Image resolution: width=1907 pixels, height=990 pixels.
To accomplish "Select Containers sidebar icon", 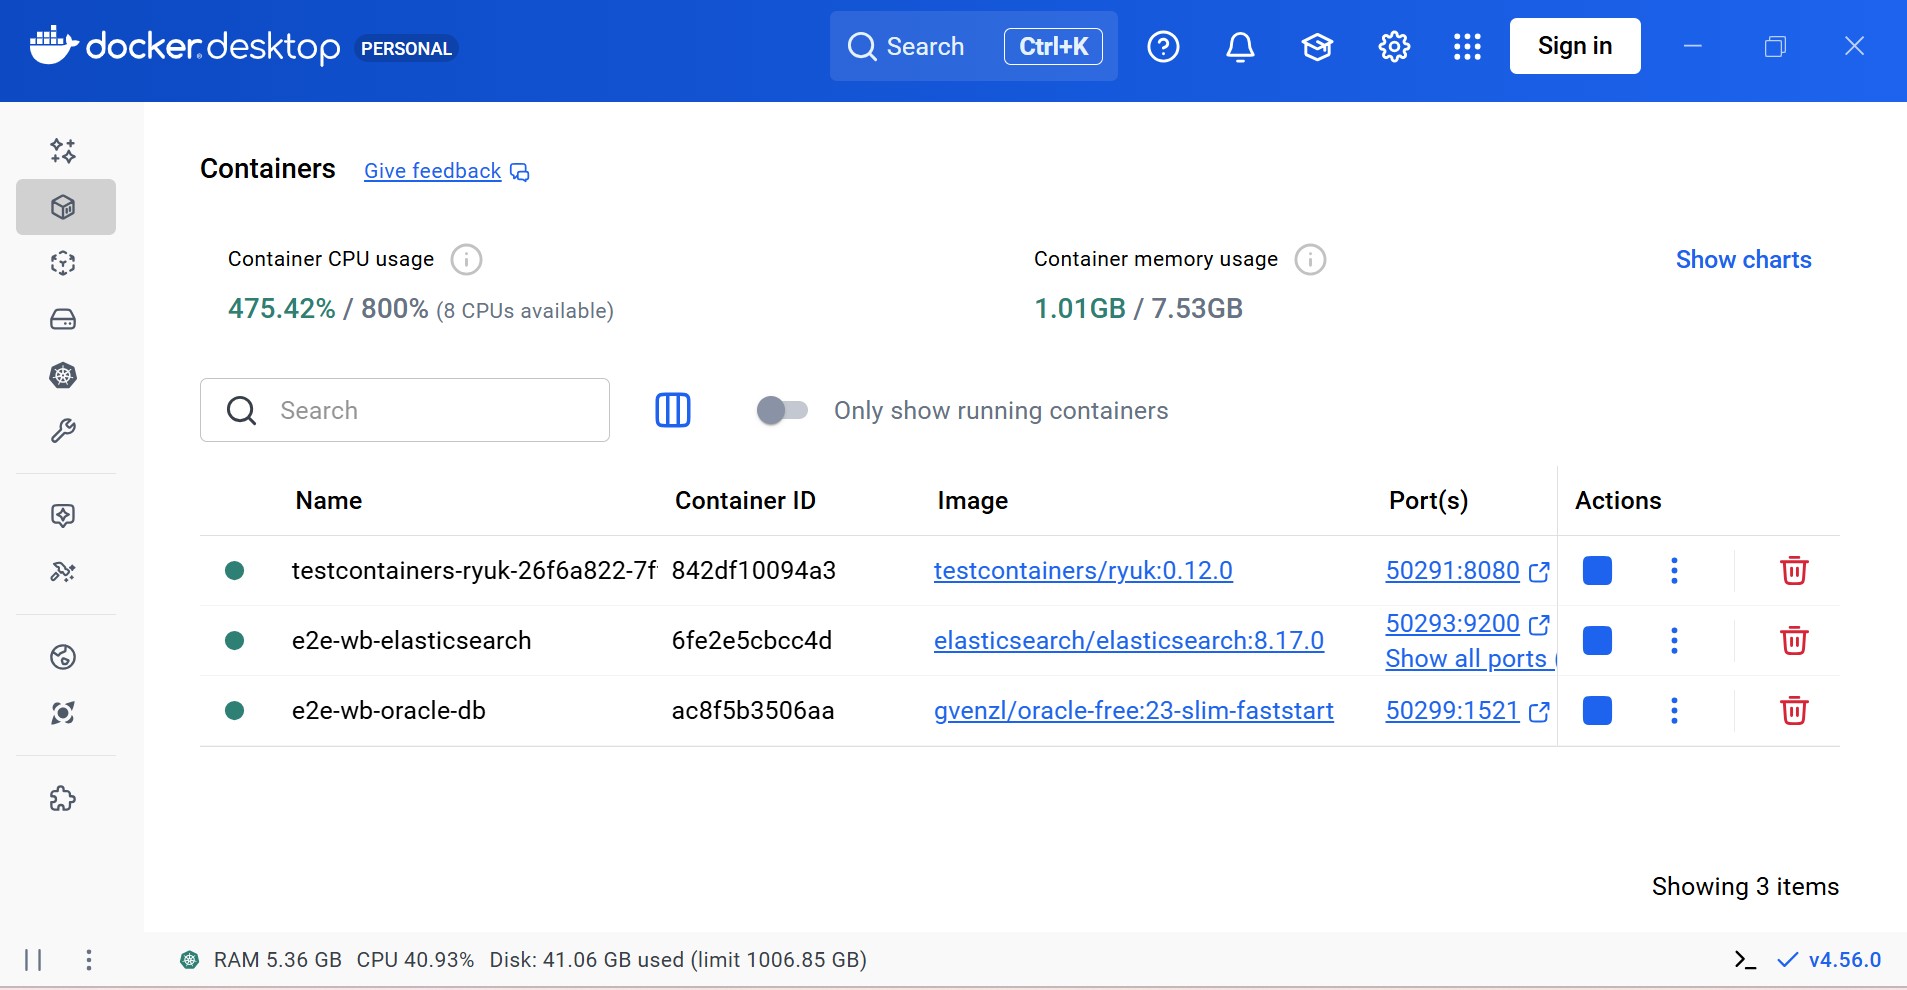I will click(65, 207).
